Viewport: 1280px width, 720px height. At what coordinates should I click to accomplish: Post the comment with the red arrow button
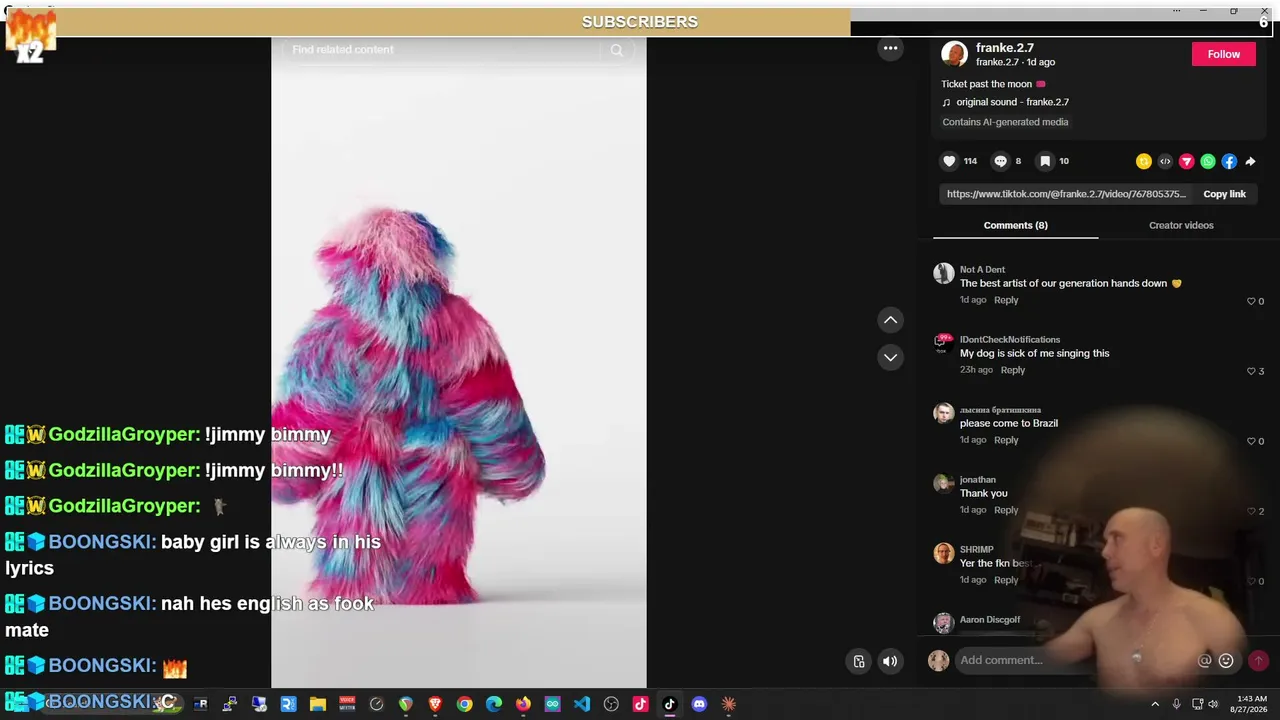(x=1258, y=660)
